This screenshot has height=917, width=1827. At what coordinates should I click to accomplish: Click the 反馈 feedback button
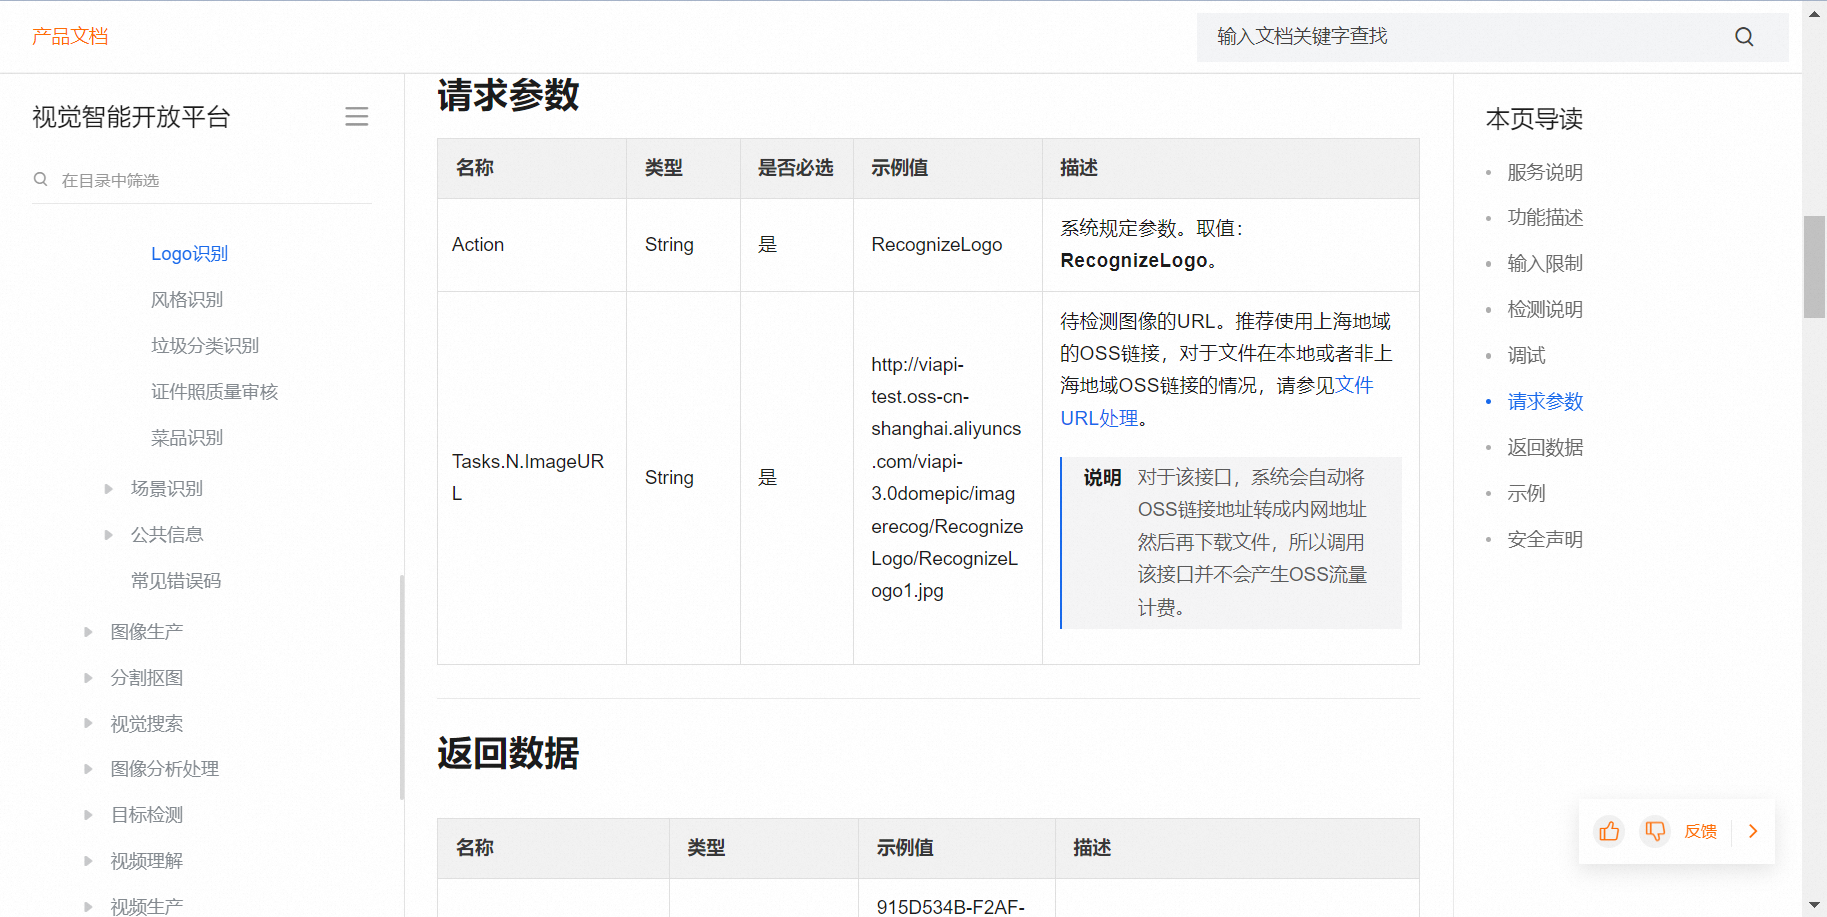[1700, 831]
